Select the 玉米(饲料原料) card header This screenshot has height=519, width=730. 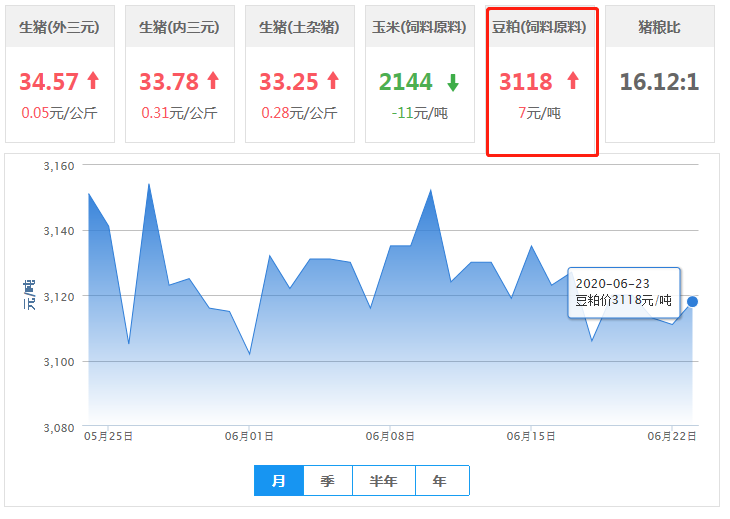click(x=419, y=27)
